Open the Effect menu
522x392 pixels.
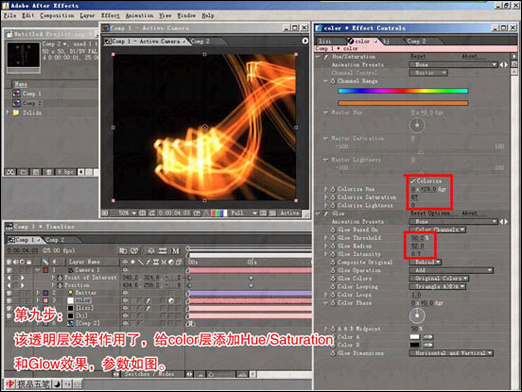(110, 15)
